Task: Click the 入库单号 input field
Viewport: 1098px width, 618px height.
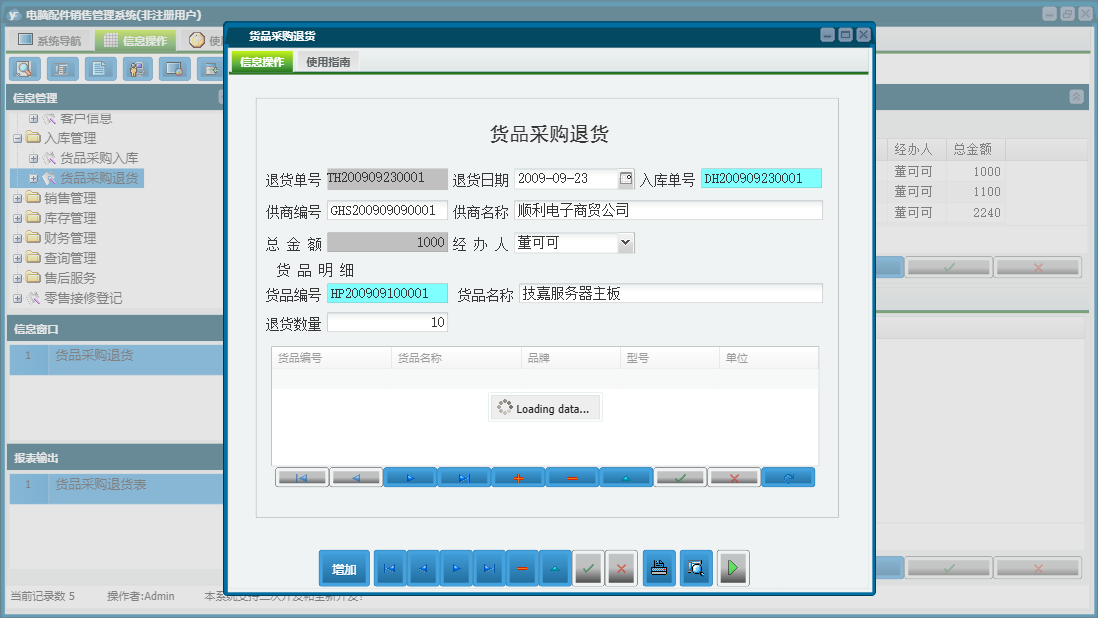Action: coord(761,178)
